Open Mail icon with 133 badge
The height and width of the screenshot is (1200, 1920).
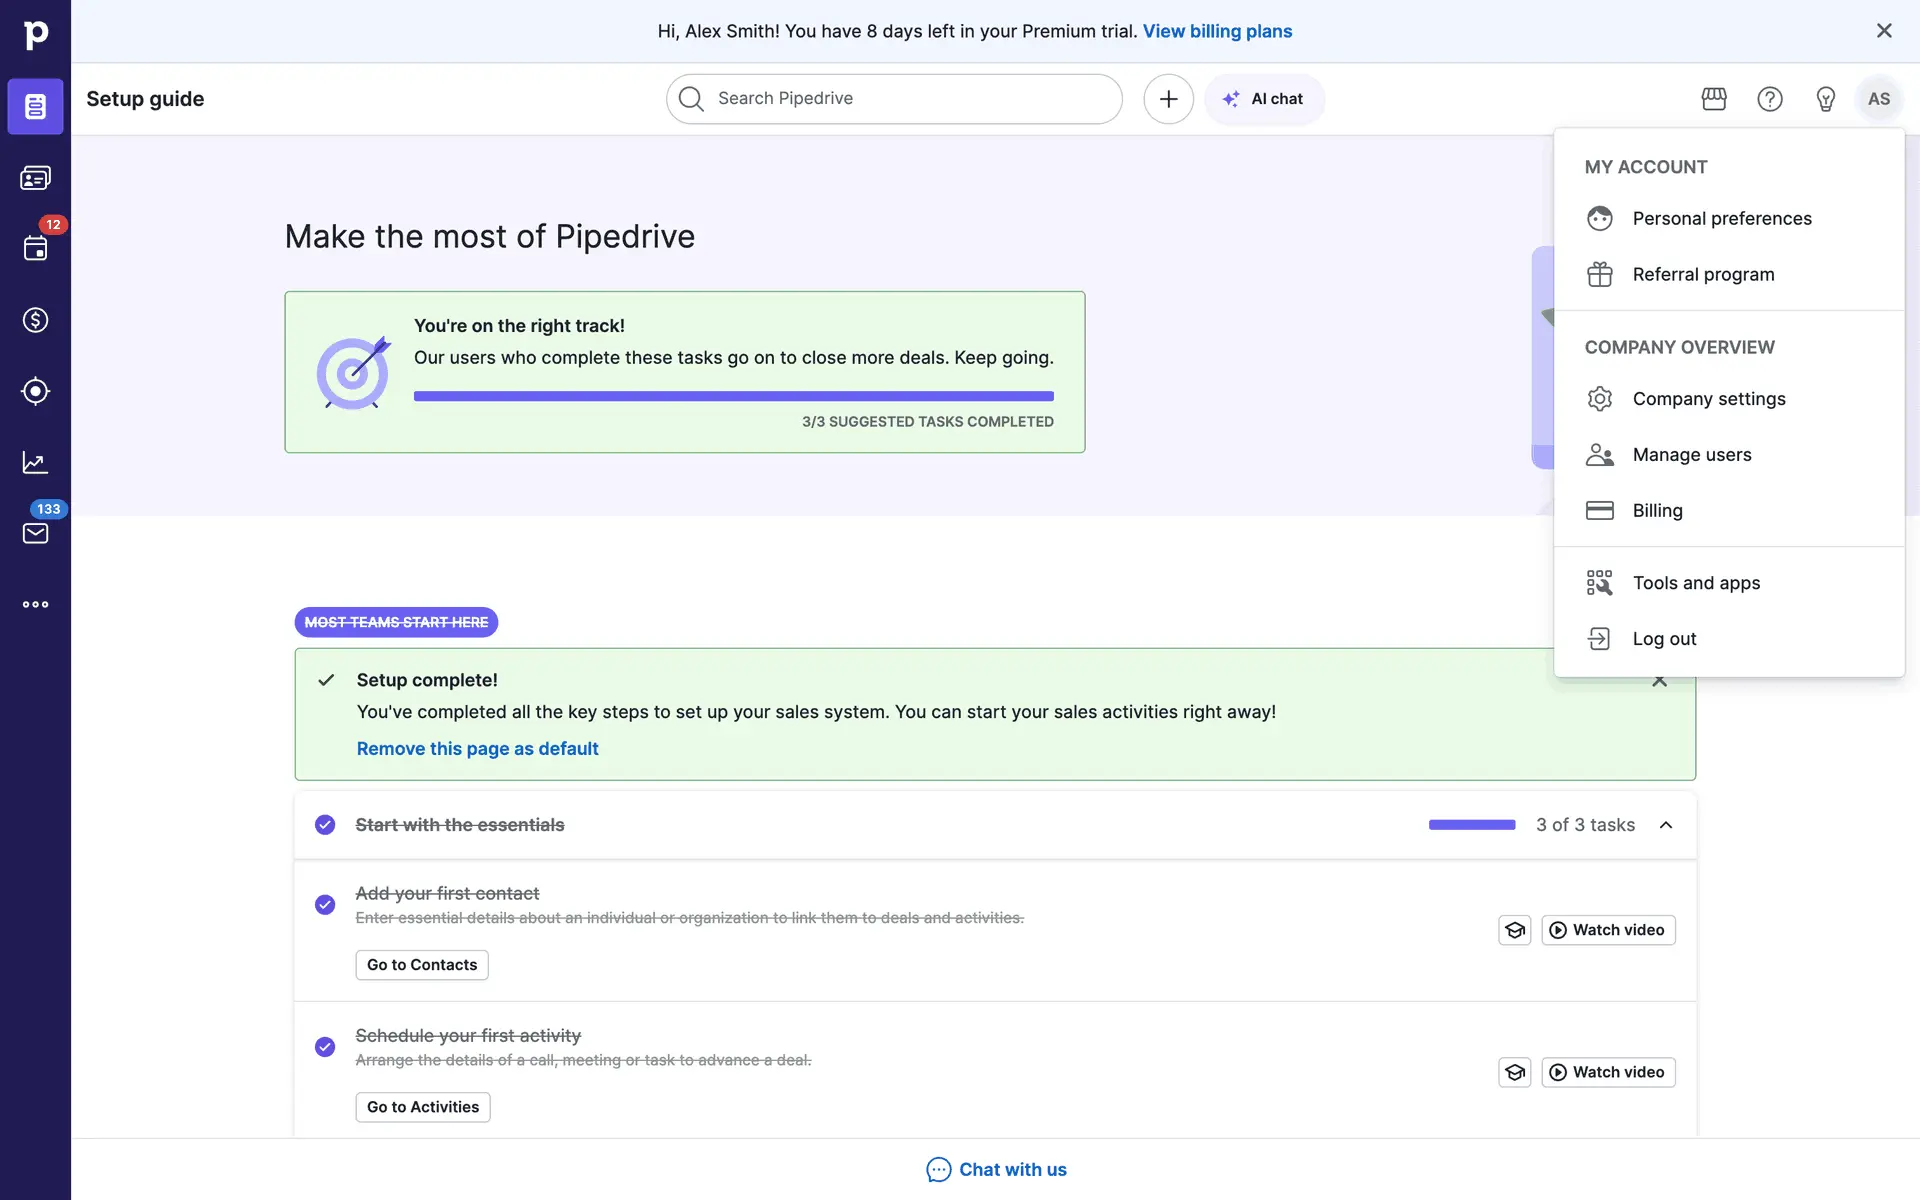tap(35, 533)
